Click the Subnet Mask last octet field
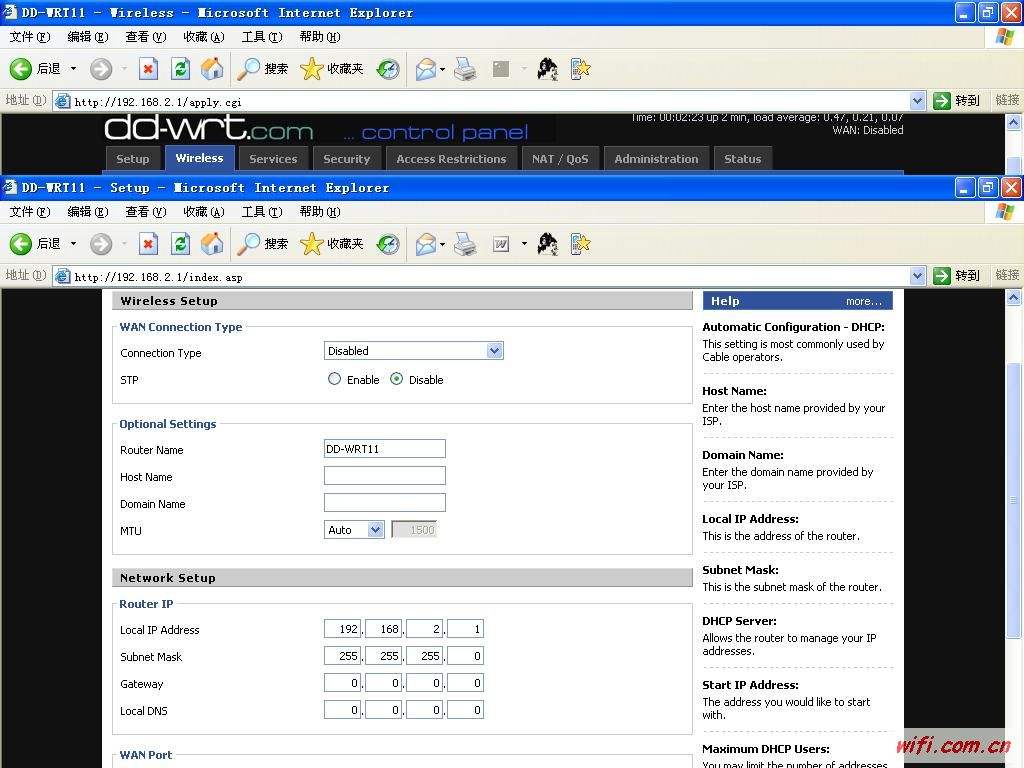1024x768 pixels. (466, 656)
